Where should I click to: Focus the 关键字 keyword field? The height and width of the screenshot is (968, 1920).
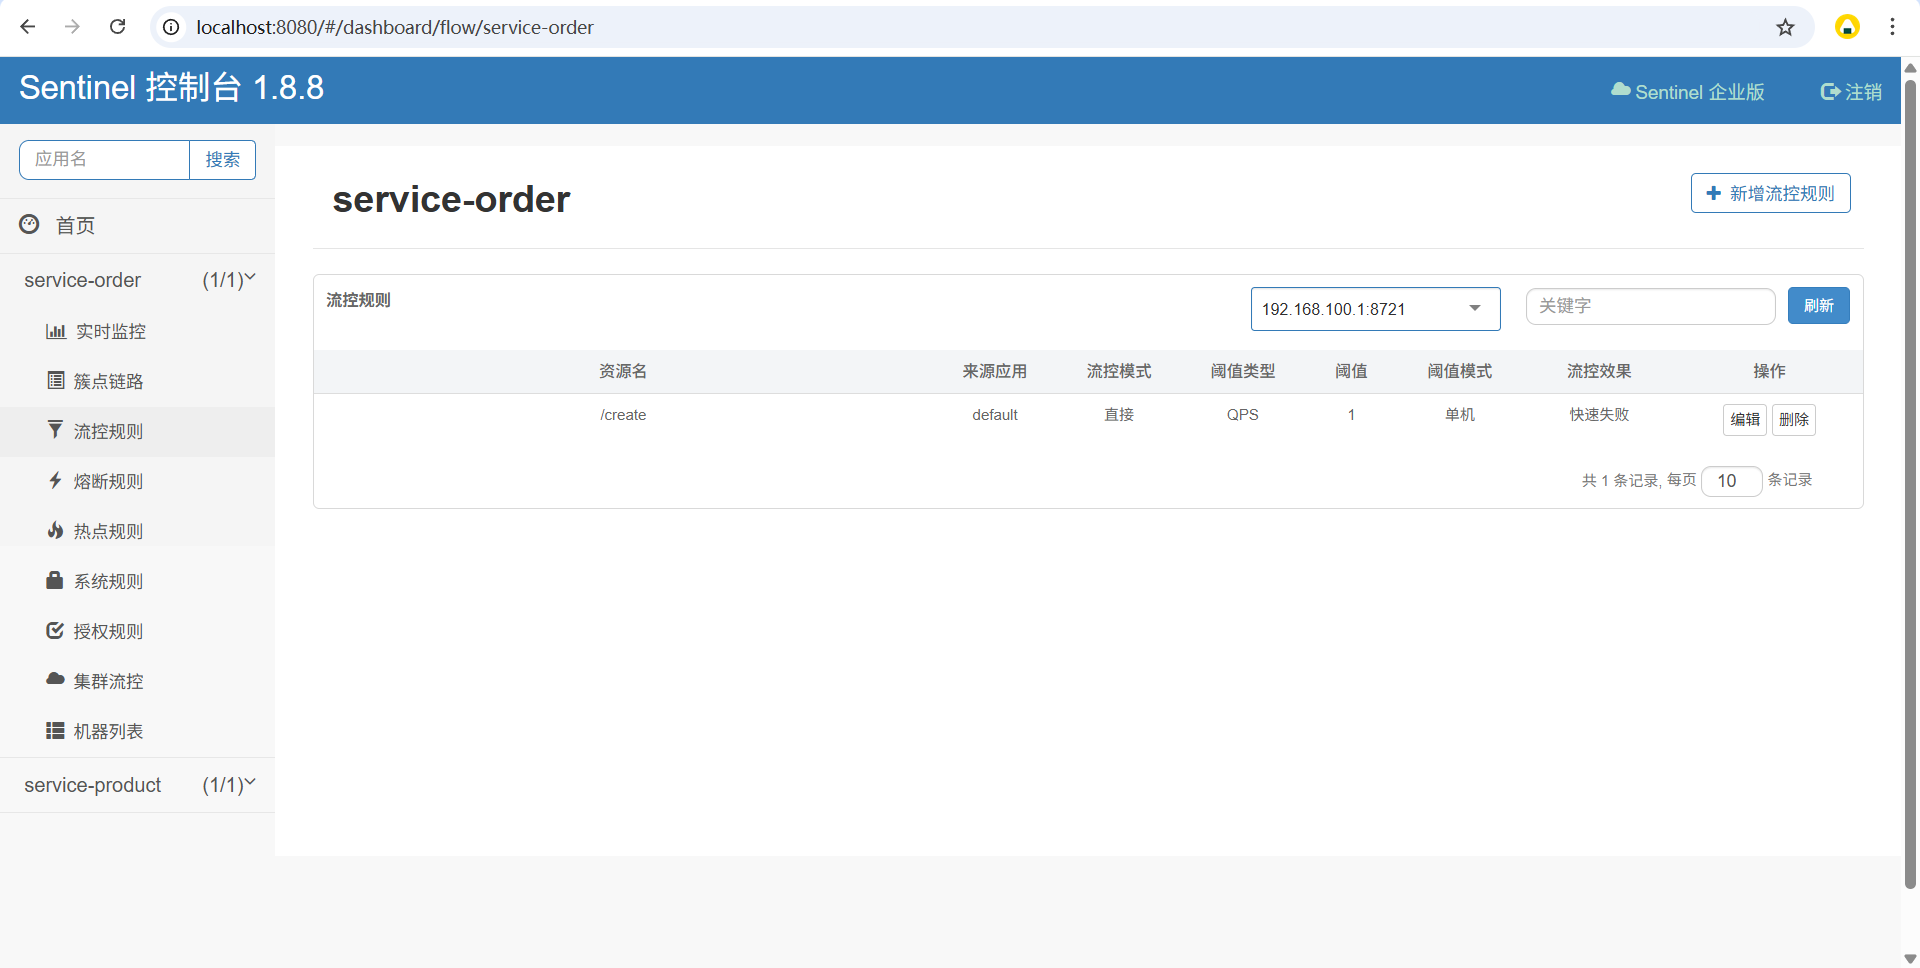tap(1650, 306)
